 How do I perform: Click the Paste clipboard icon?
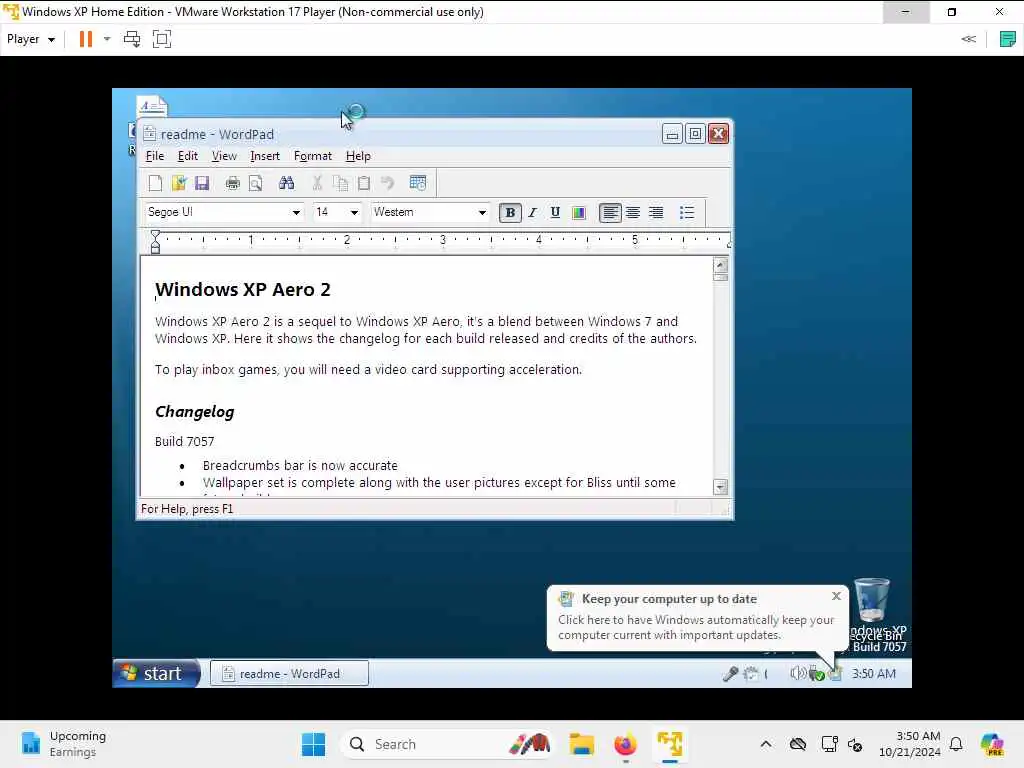click(364, 184)
